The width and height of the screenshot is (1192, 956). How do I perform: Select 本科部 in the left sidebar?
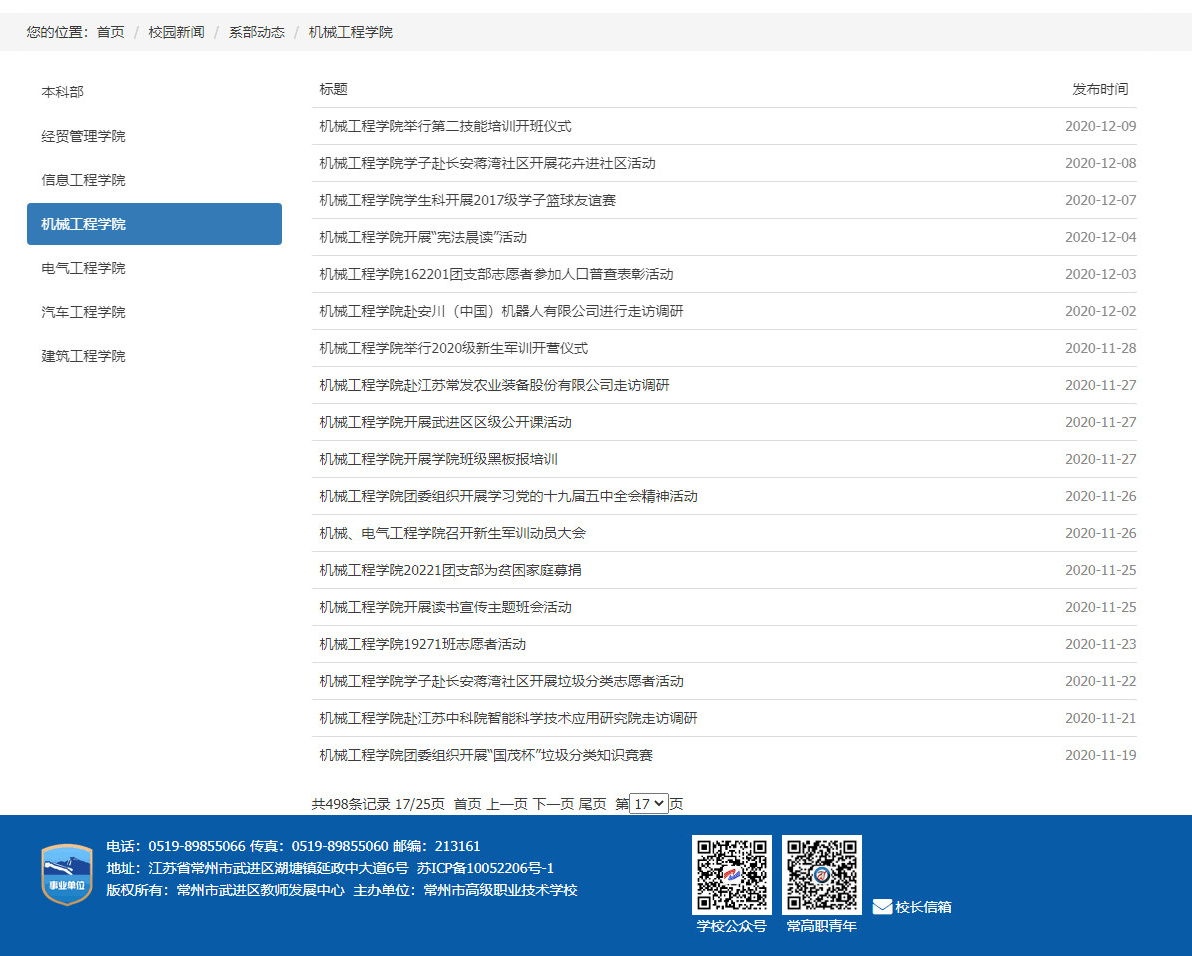point(62,92)
